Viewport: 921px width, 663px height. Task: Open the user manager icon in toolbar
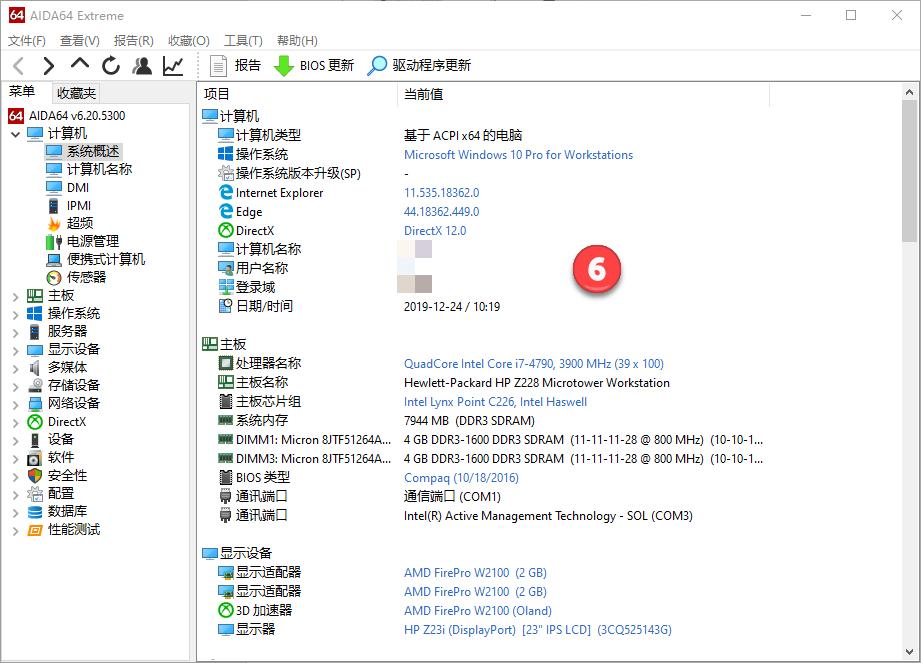pos(142,66)
